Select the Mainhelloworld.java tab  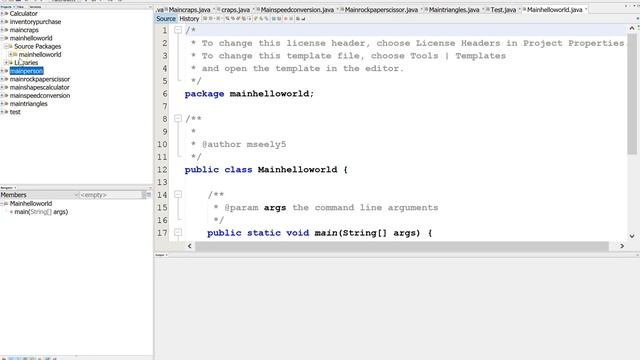coord(554,9)
